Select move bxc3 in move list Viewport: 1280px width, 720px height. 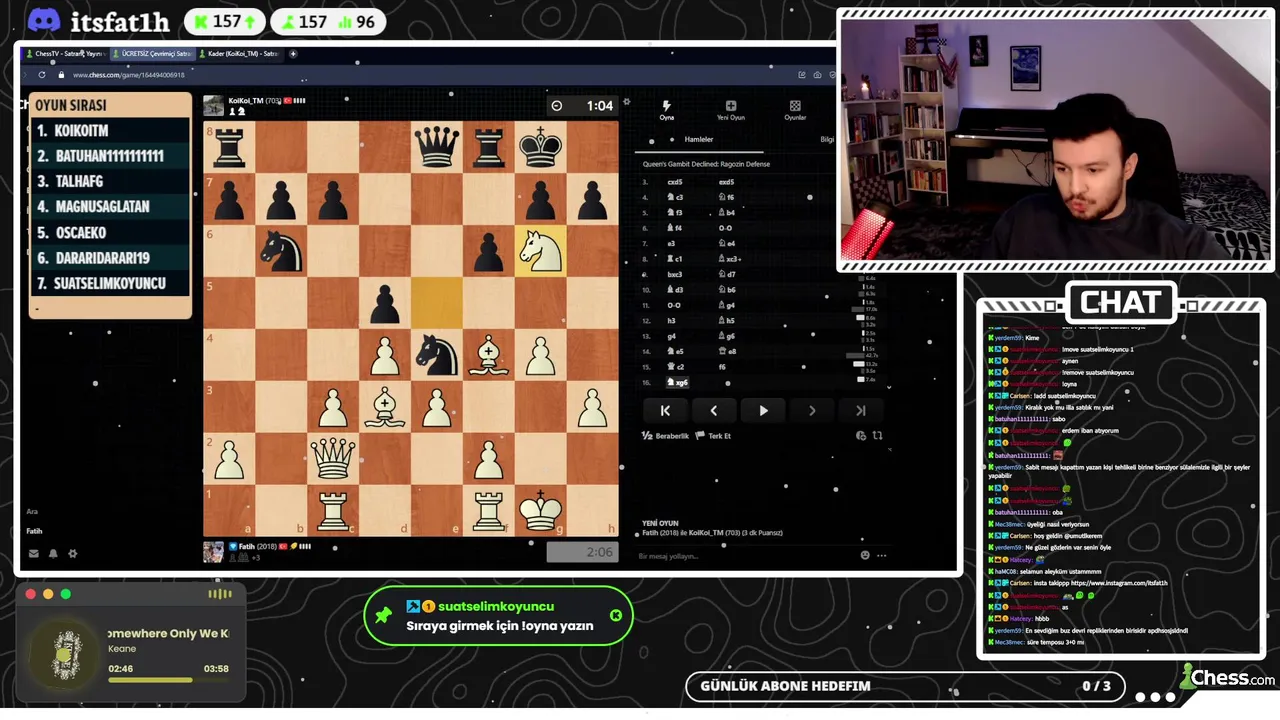tap(675, 274)
